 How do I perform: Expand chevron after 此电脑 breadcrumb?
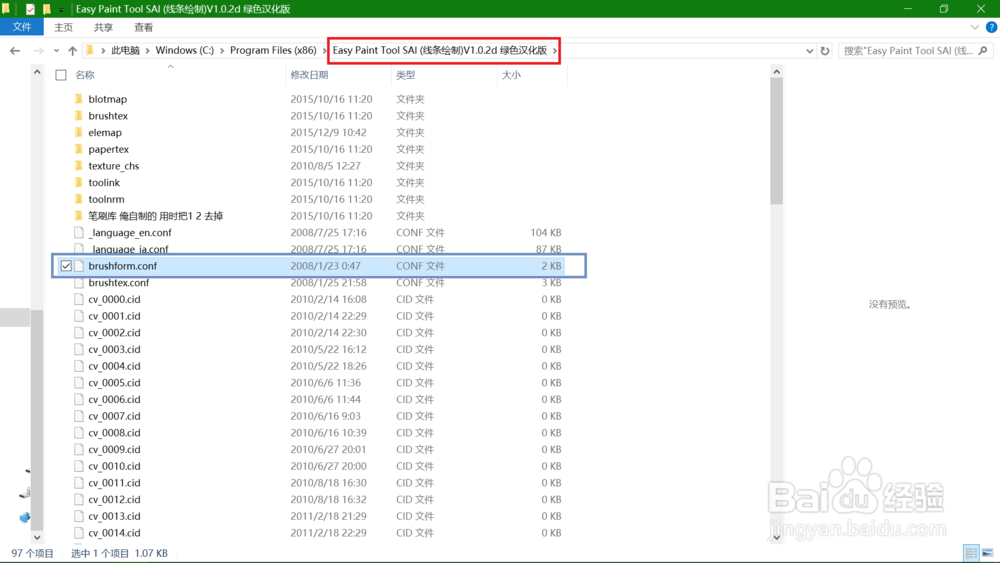(147, 50)
